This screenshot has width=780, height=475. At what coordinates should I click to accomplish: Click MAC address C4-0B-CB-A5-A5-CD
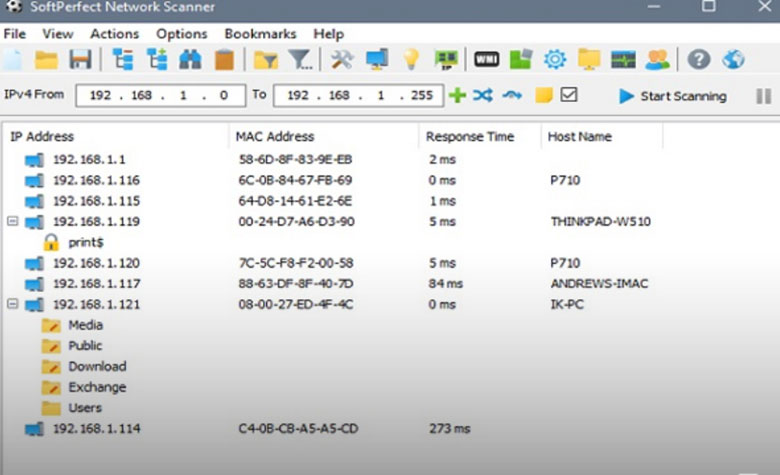pos(298,428)
